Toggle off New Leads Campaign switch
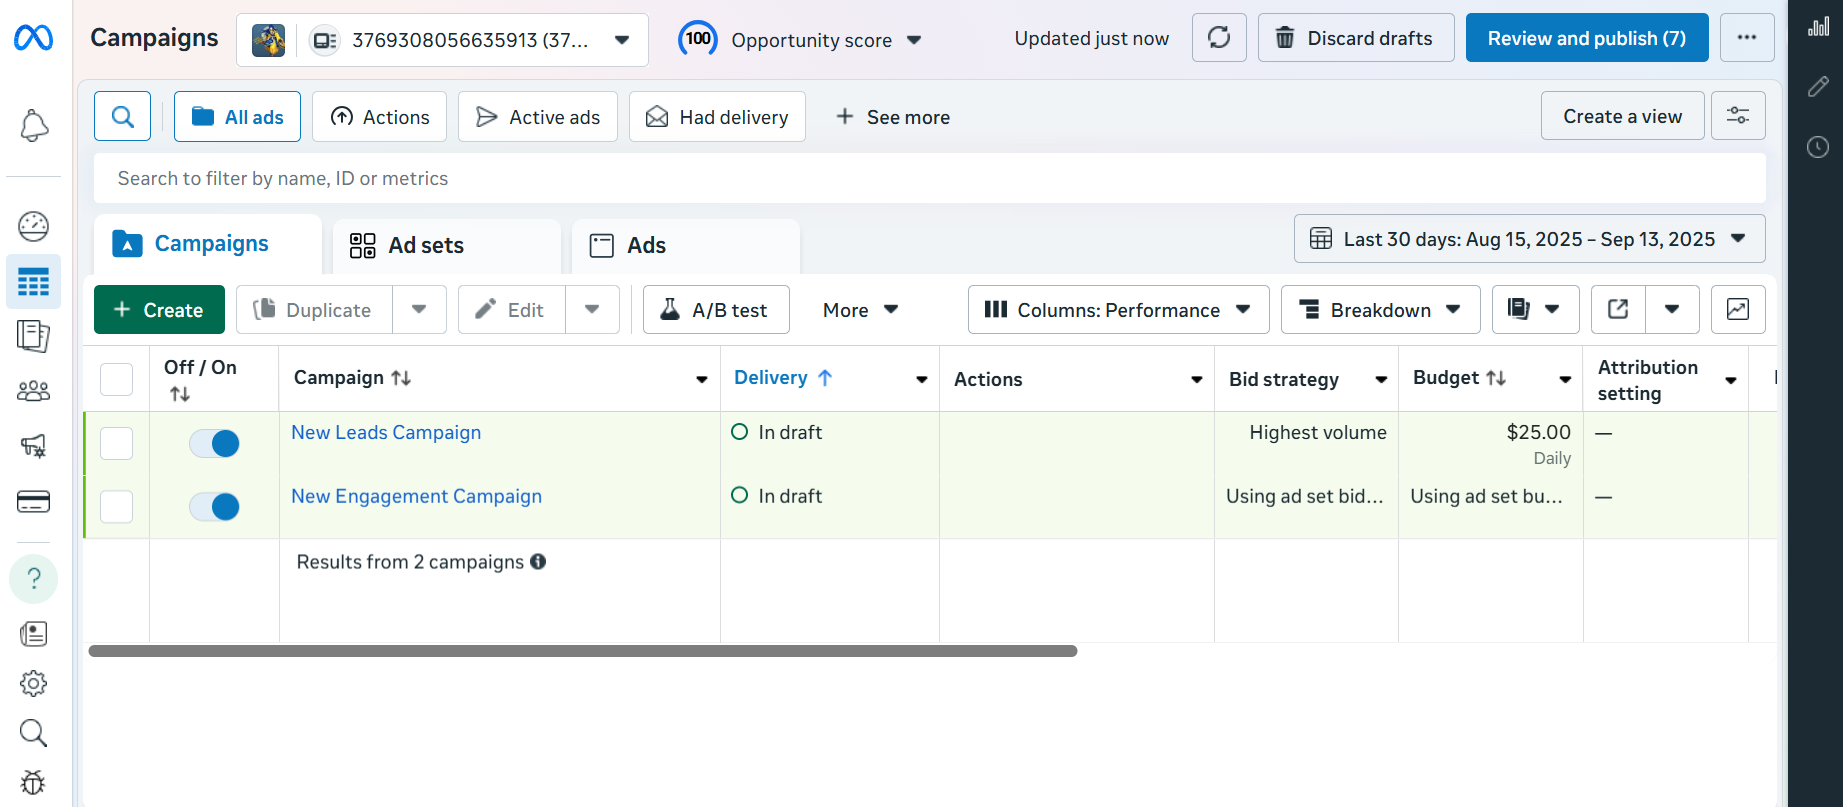This screenshot has width=1843, height=807. [215, 443]
